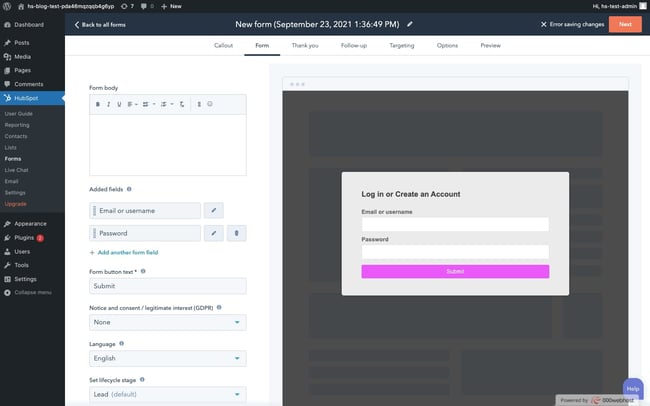Click the Form button text input
The width and height of the screenshot is (650, 406).
[x=167, y=286]
